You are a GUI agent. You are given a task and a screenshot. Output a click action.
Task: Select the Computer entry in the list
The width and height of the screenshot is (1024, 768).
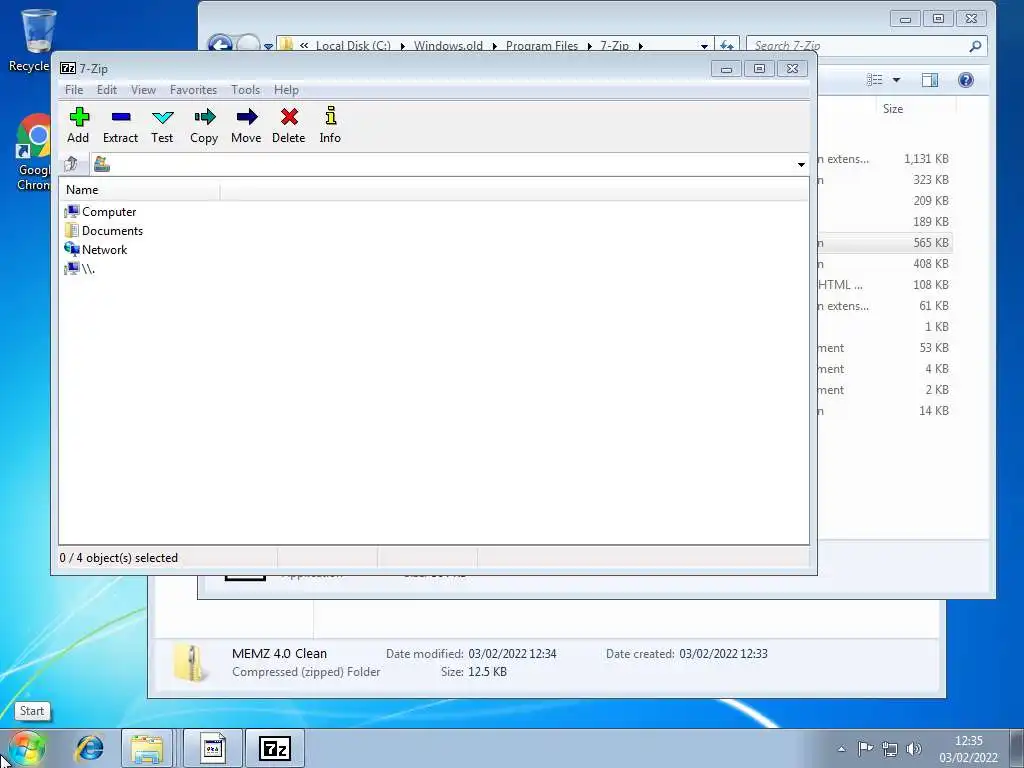pyautogui.click(x=101, y=212)
